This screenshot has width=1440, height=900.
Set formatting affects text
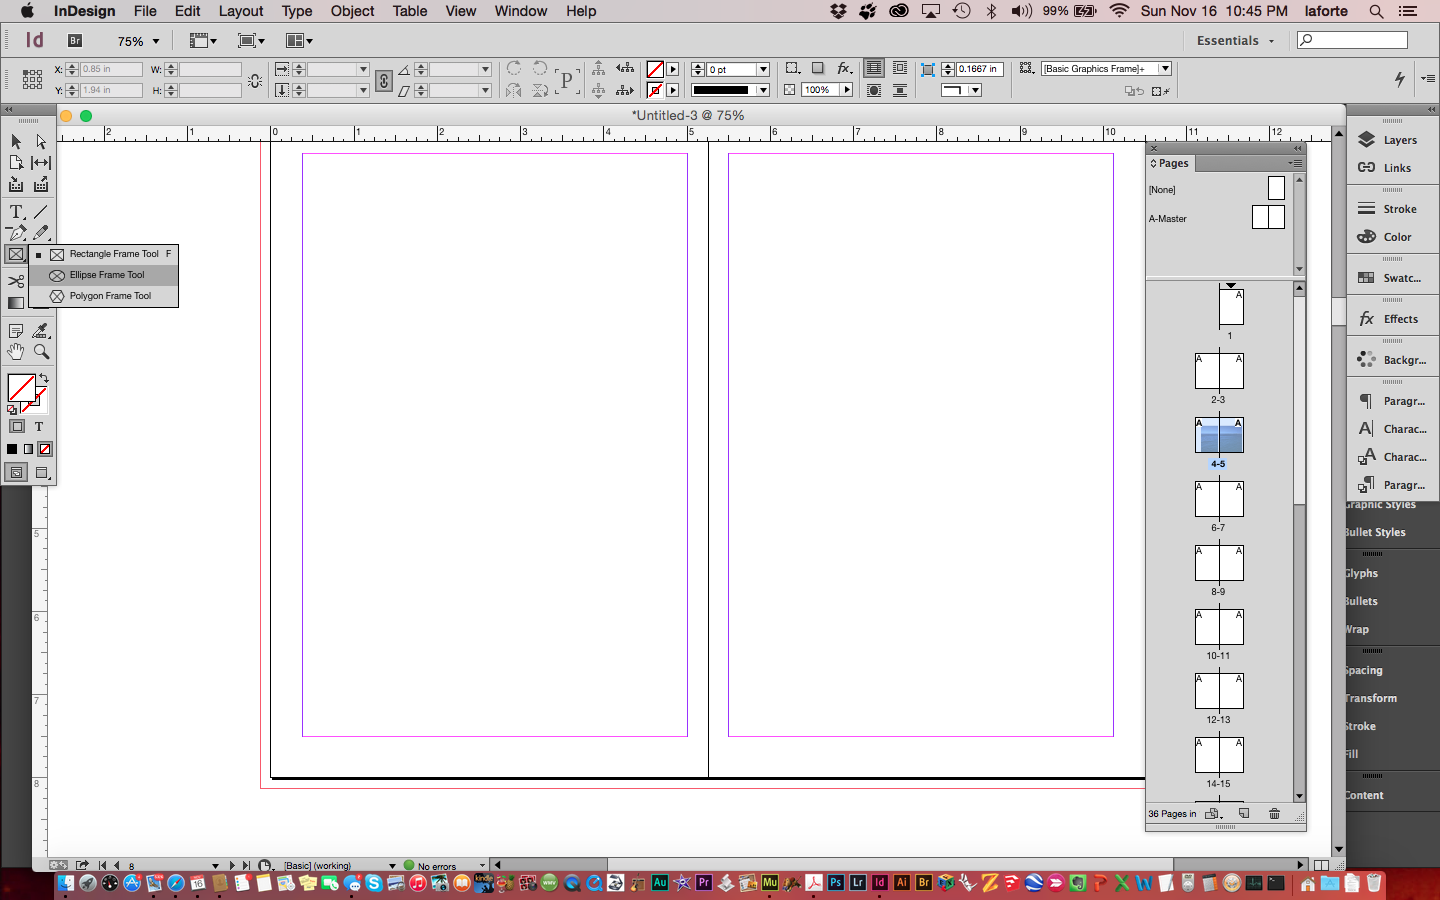[39, 426]
